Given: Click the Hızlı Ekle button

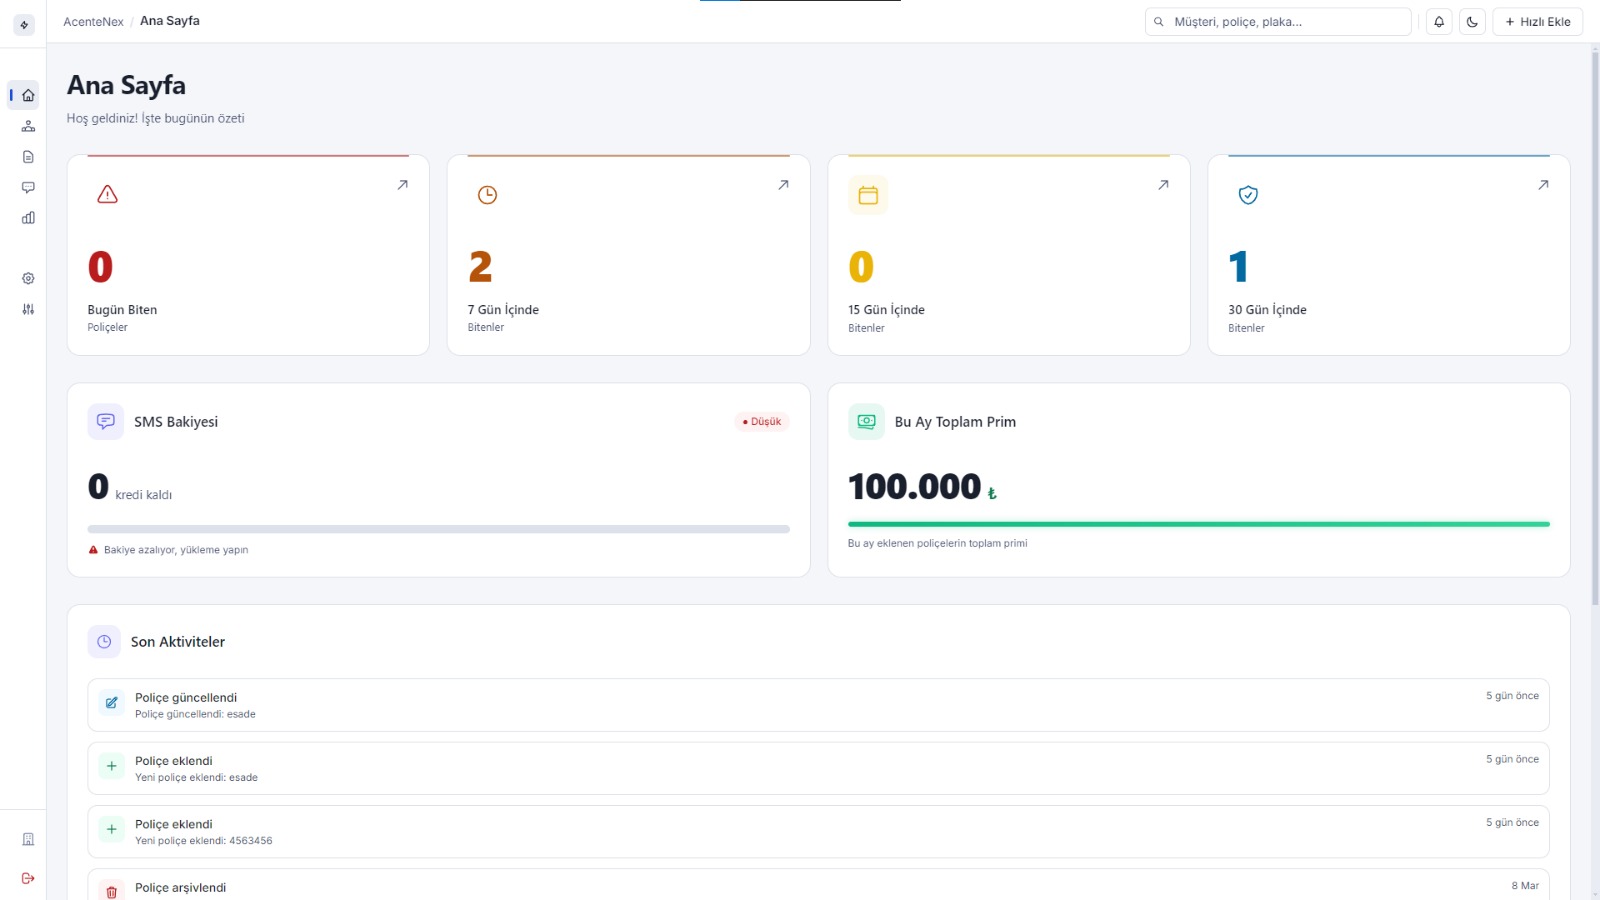Looking at the screenshot, I should pos(1537,21).
